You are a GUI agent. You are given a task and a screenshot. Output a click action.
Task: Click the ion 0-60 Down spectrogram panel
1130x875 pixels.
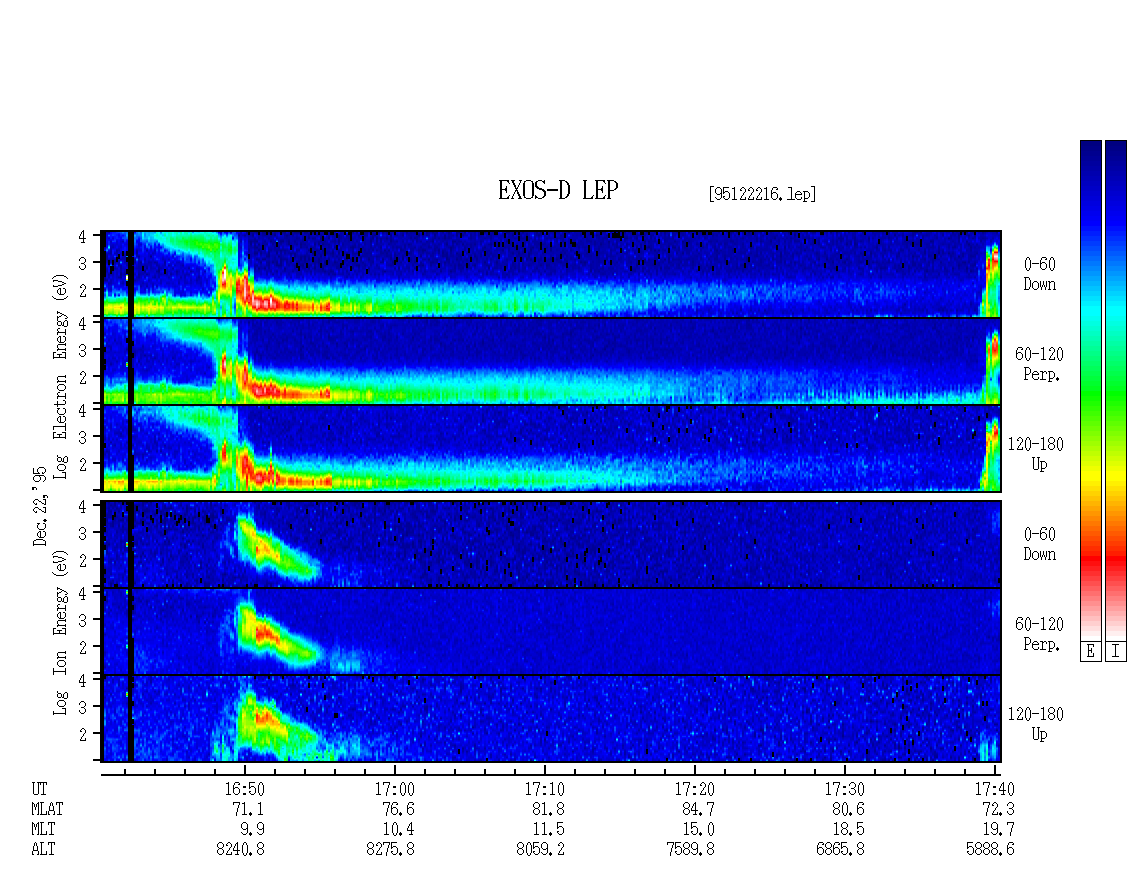pyautogui.click(x=551, y=544)
